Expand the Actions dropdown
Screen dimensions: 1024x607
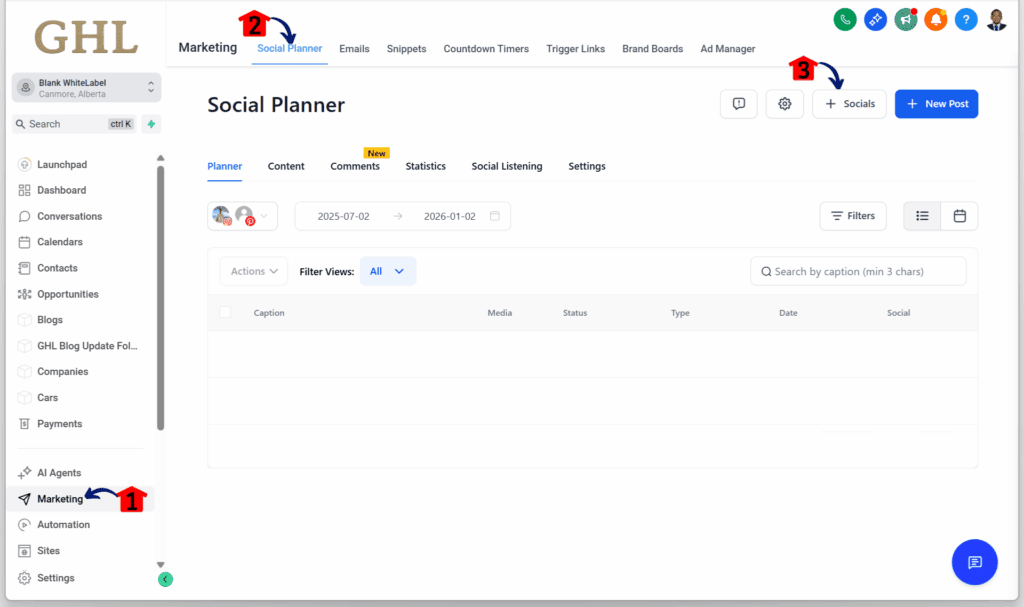pyautogui.click(x=253, y=270)
